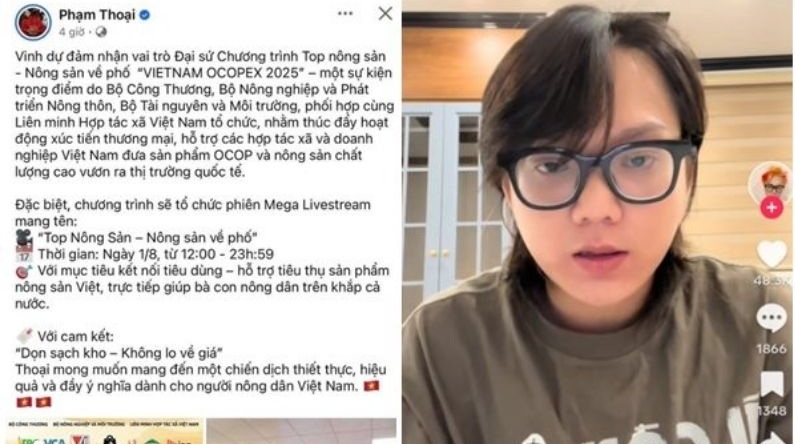Open the left attached event banner image

click(105, 431)
